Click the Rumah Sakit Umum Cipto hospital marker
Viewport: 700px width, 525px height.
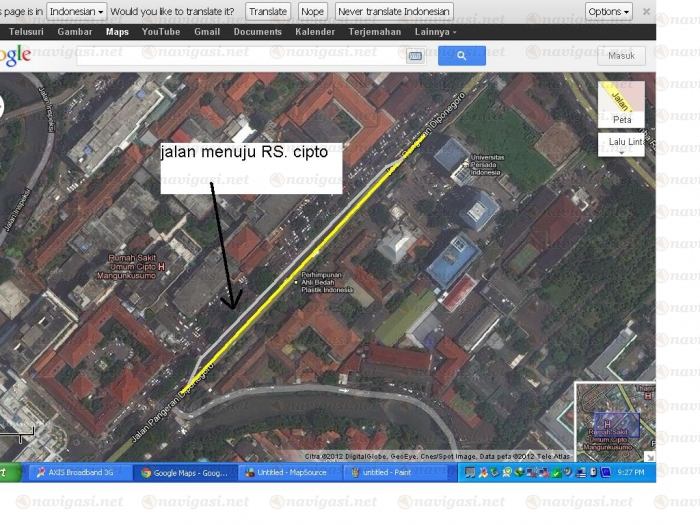(x=161, y=267)
